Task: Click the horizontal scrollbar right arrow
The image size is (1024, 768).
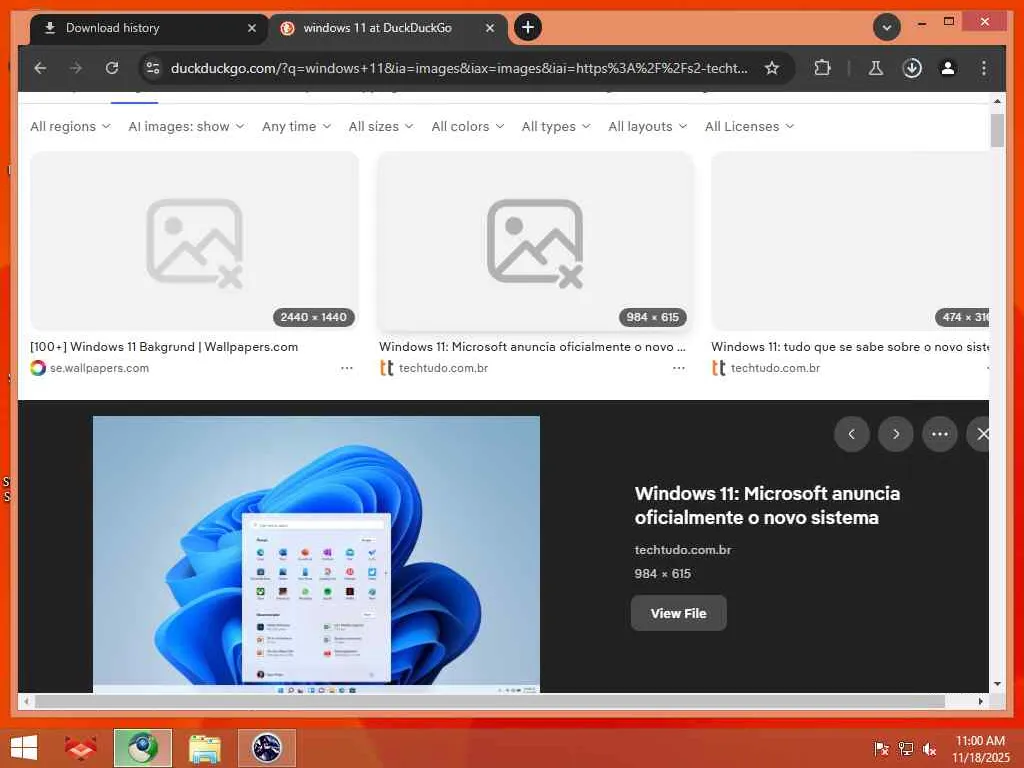Action: click(980, 701)
